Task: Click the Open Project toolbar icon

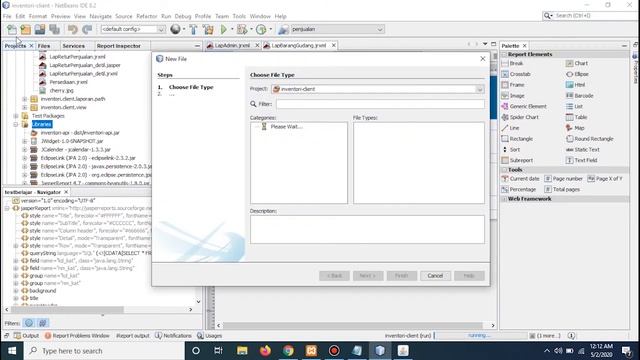Action: [40, 29]
